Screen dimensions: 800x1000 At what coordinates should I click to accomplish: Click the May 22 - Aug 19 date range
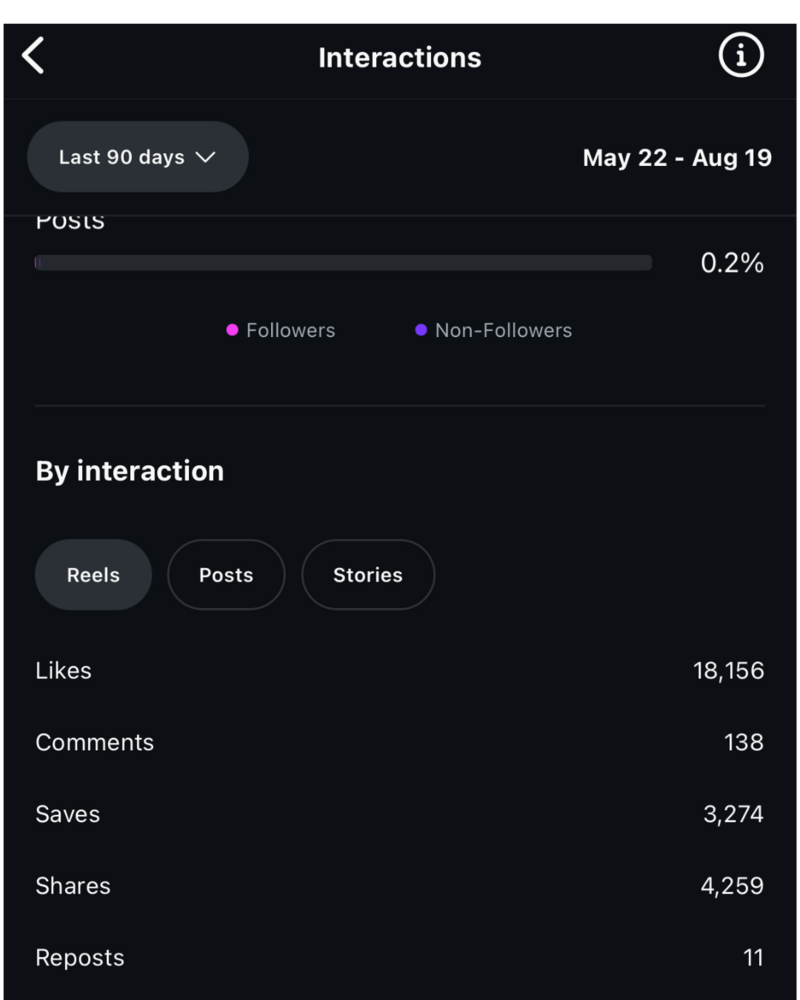pyautogui.click(x=677, y=158)
